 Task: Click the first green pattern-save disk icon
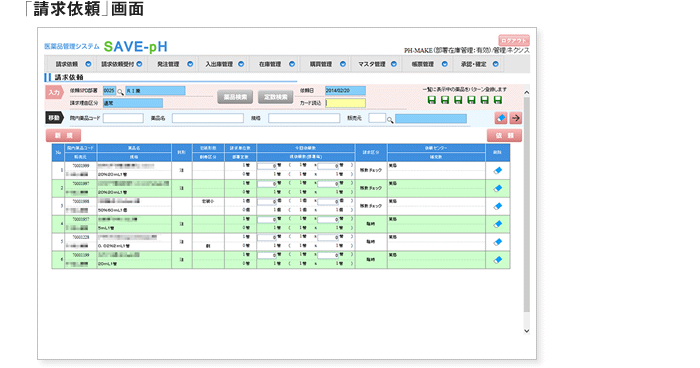click(432, 100)
